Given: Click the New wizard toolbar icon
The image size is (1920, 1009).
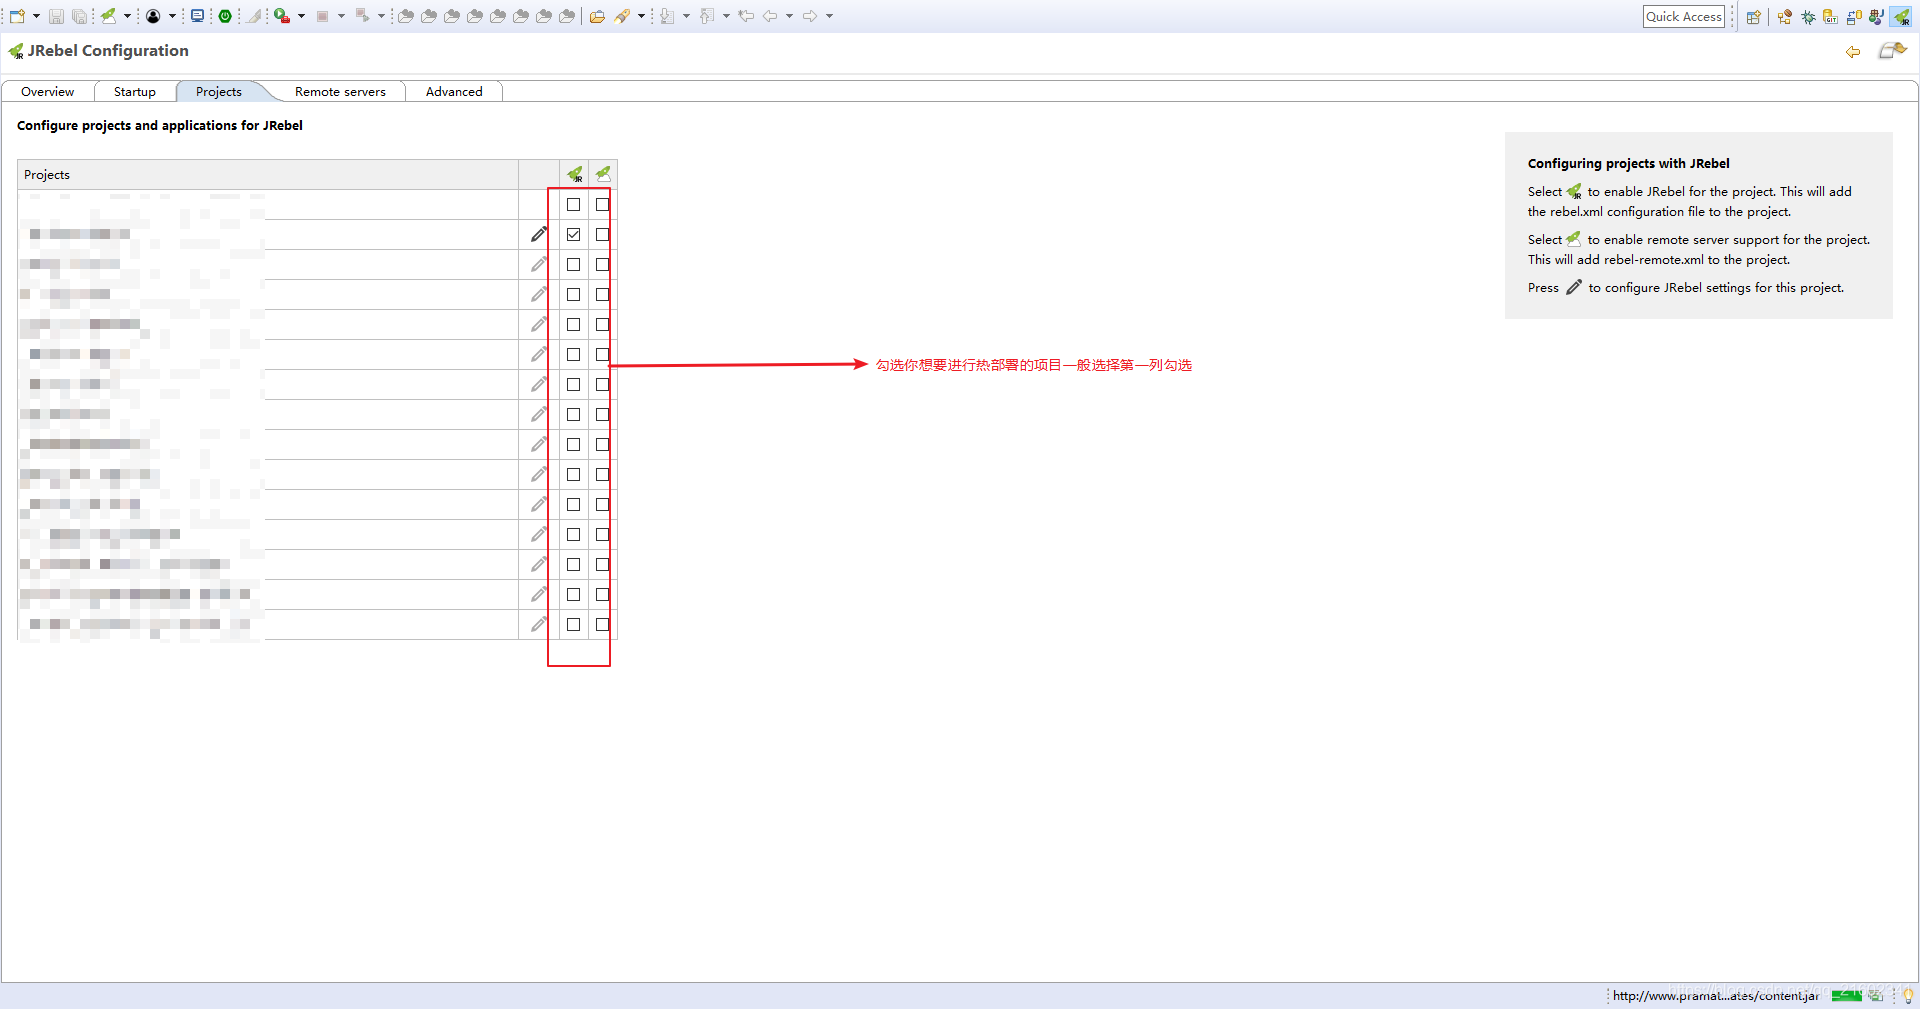Looking at the screenshot, I should tap(17, 16).
